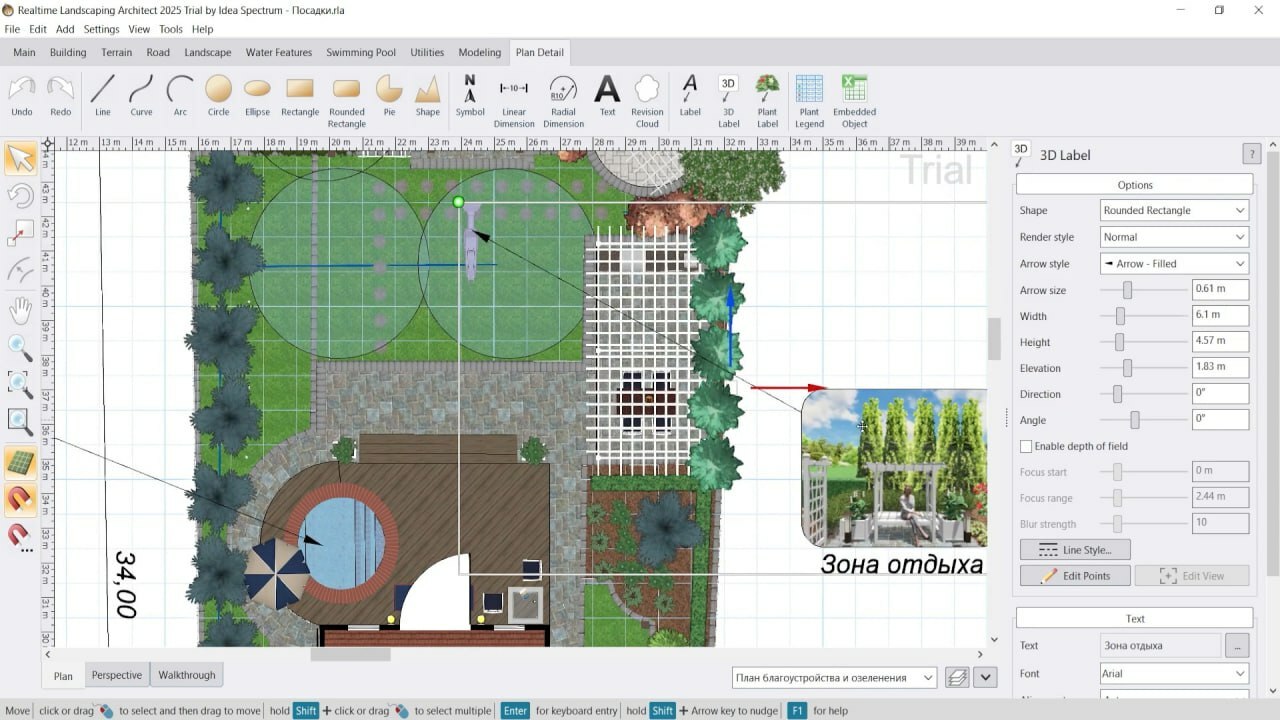Image resolution: width=1280 pixels, height=720 pixels.
Task: Click the Radial Dimension tool
Action: pos(563,101)
